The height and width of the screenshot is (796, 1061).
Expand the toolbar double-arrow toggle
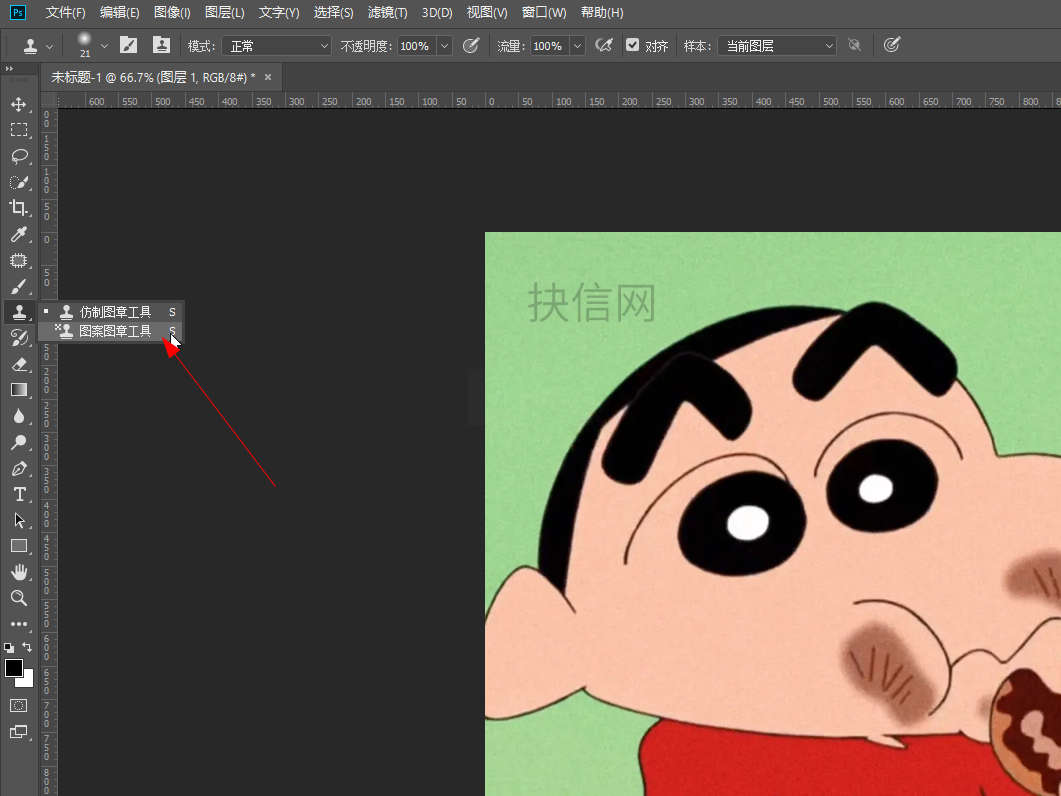click(x=9, y=68)
